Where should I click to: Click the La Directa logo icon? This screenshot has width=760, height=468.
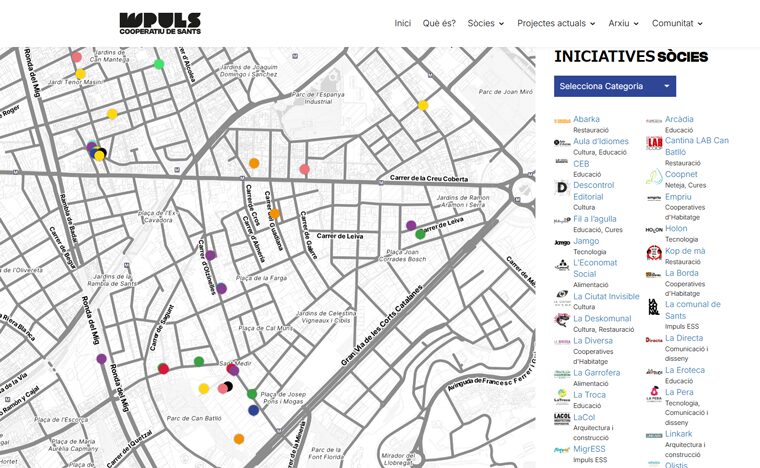pyautogui.click(x=654, y=340)
